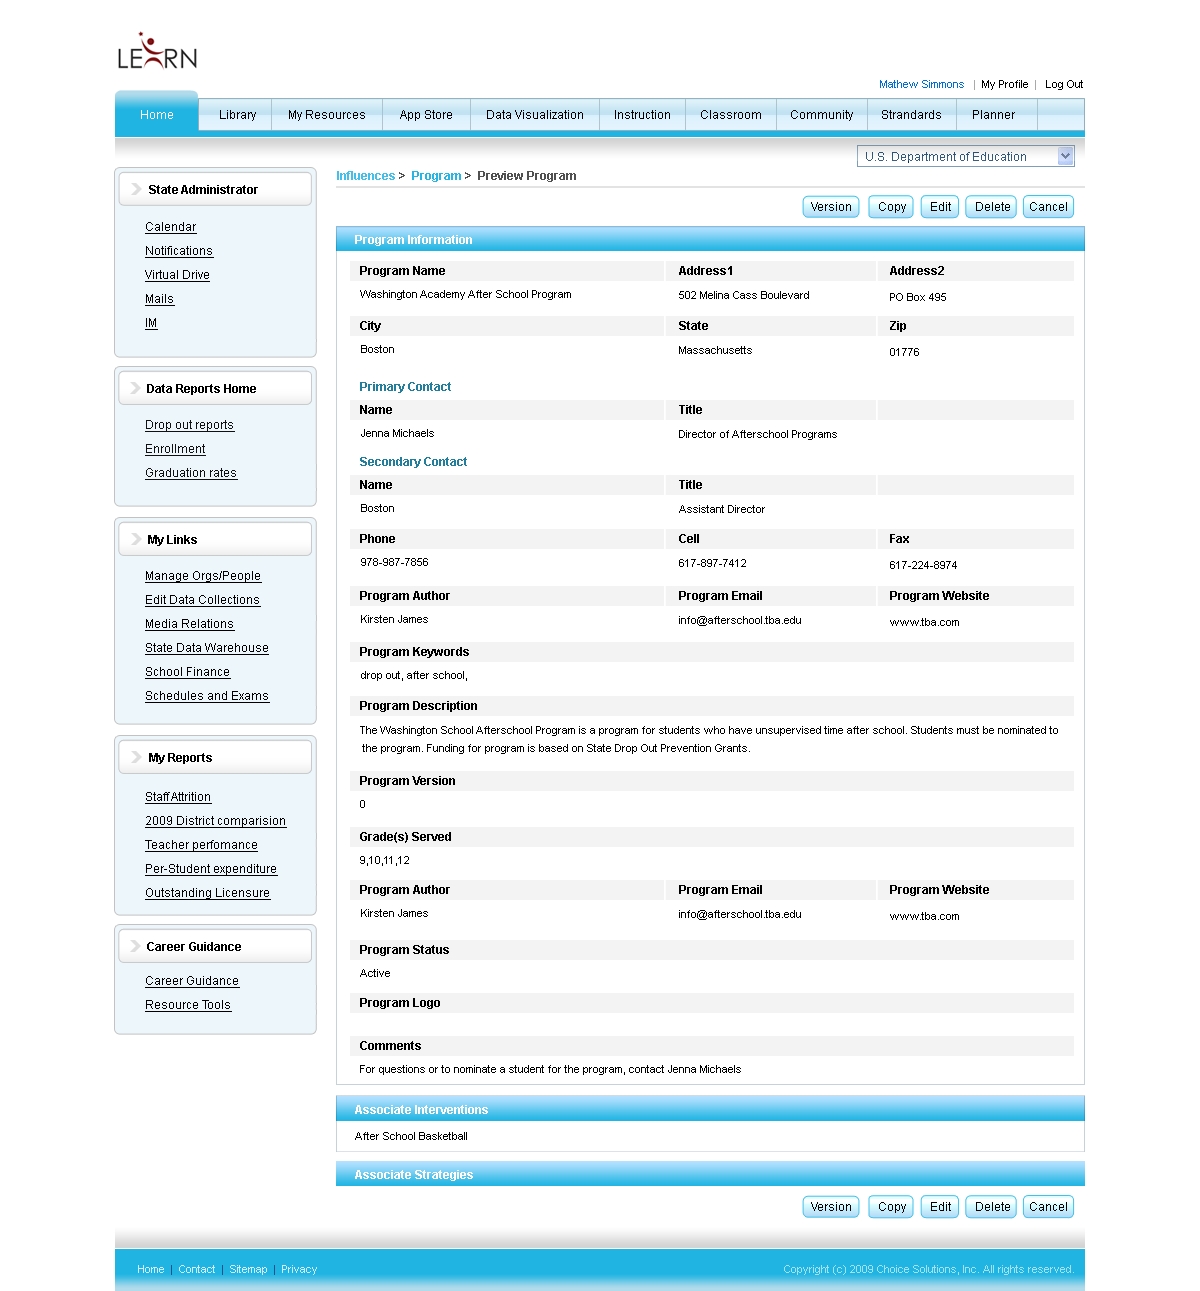Image resolution: width=1200 pixels, height=1291 pixels.
Task: Click the Mathew Simmons user name
Action: tap(921, 85)
